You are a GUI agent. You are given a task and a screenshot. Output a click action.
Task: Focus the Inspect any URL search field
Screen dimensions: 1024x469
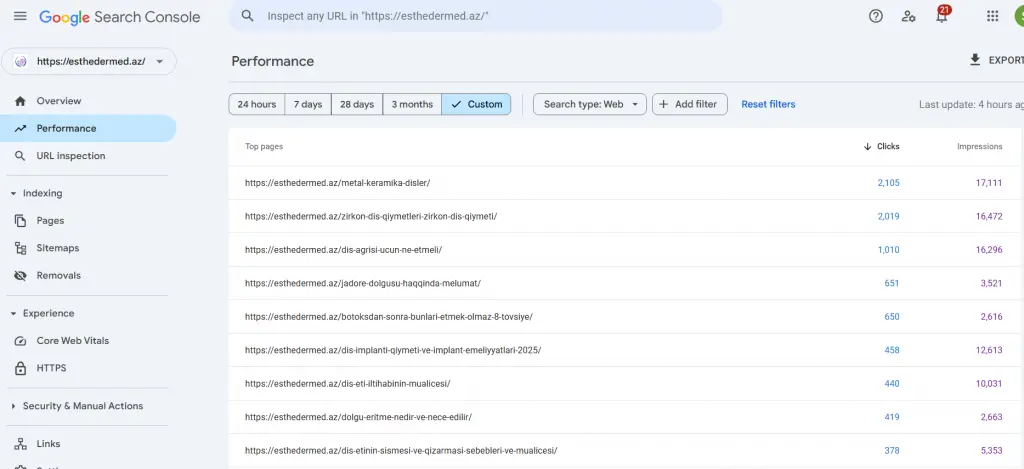(x=475, y=16)
